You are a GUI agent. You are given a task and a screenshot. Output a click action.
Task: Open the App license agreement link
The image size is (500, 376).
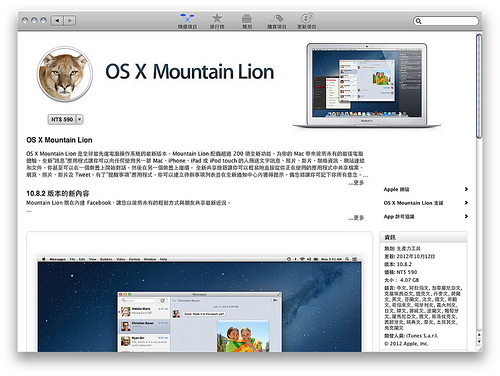click(x=399, y=216)
